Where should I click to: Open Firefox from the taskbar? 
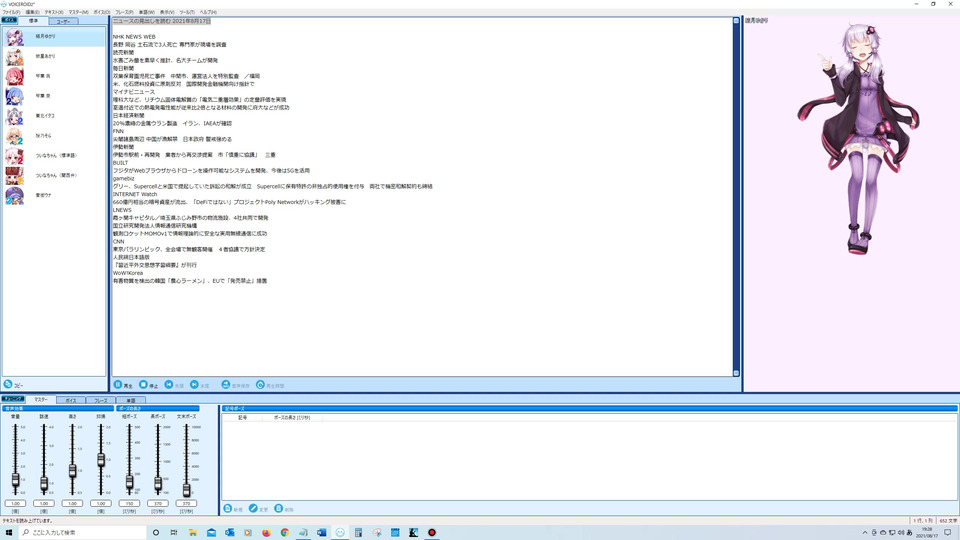coord(266,533)
